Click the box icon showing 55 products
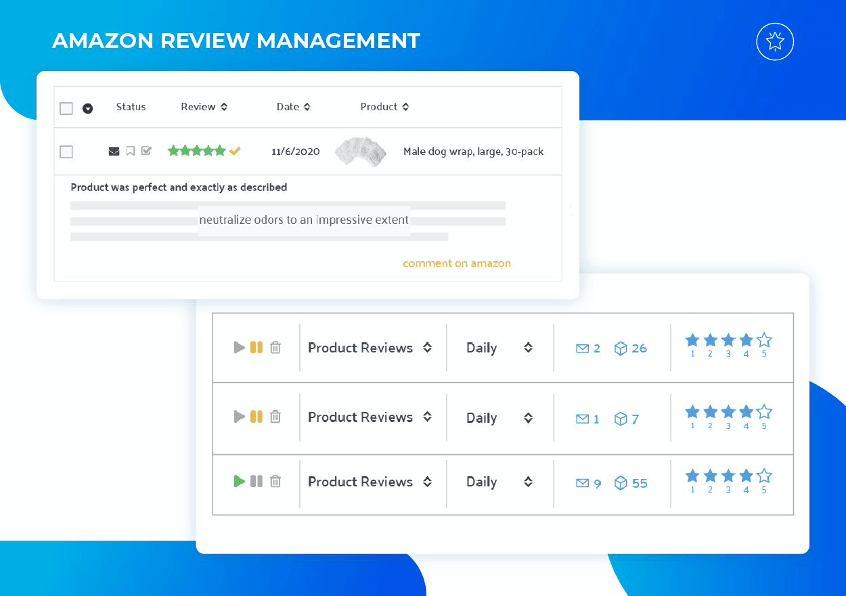Screen dimensions: 846x596 coord(631,483)
